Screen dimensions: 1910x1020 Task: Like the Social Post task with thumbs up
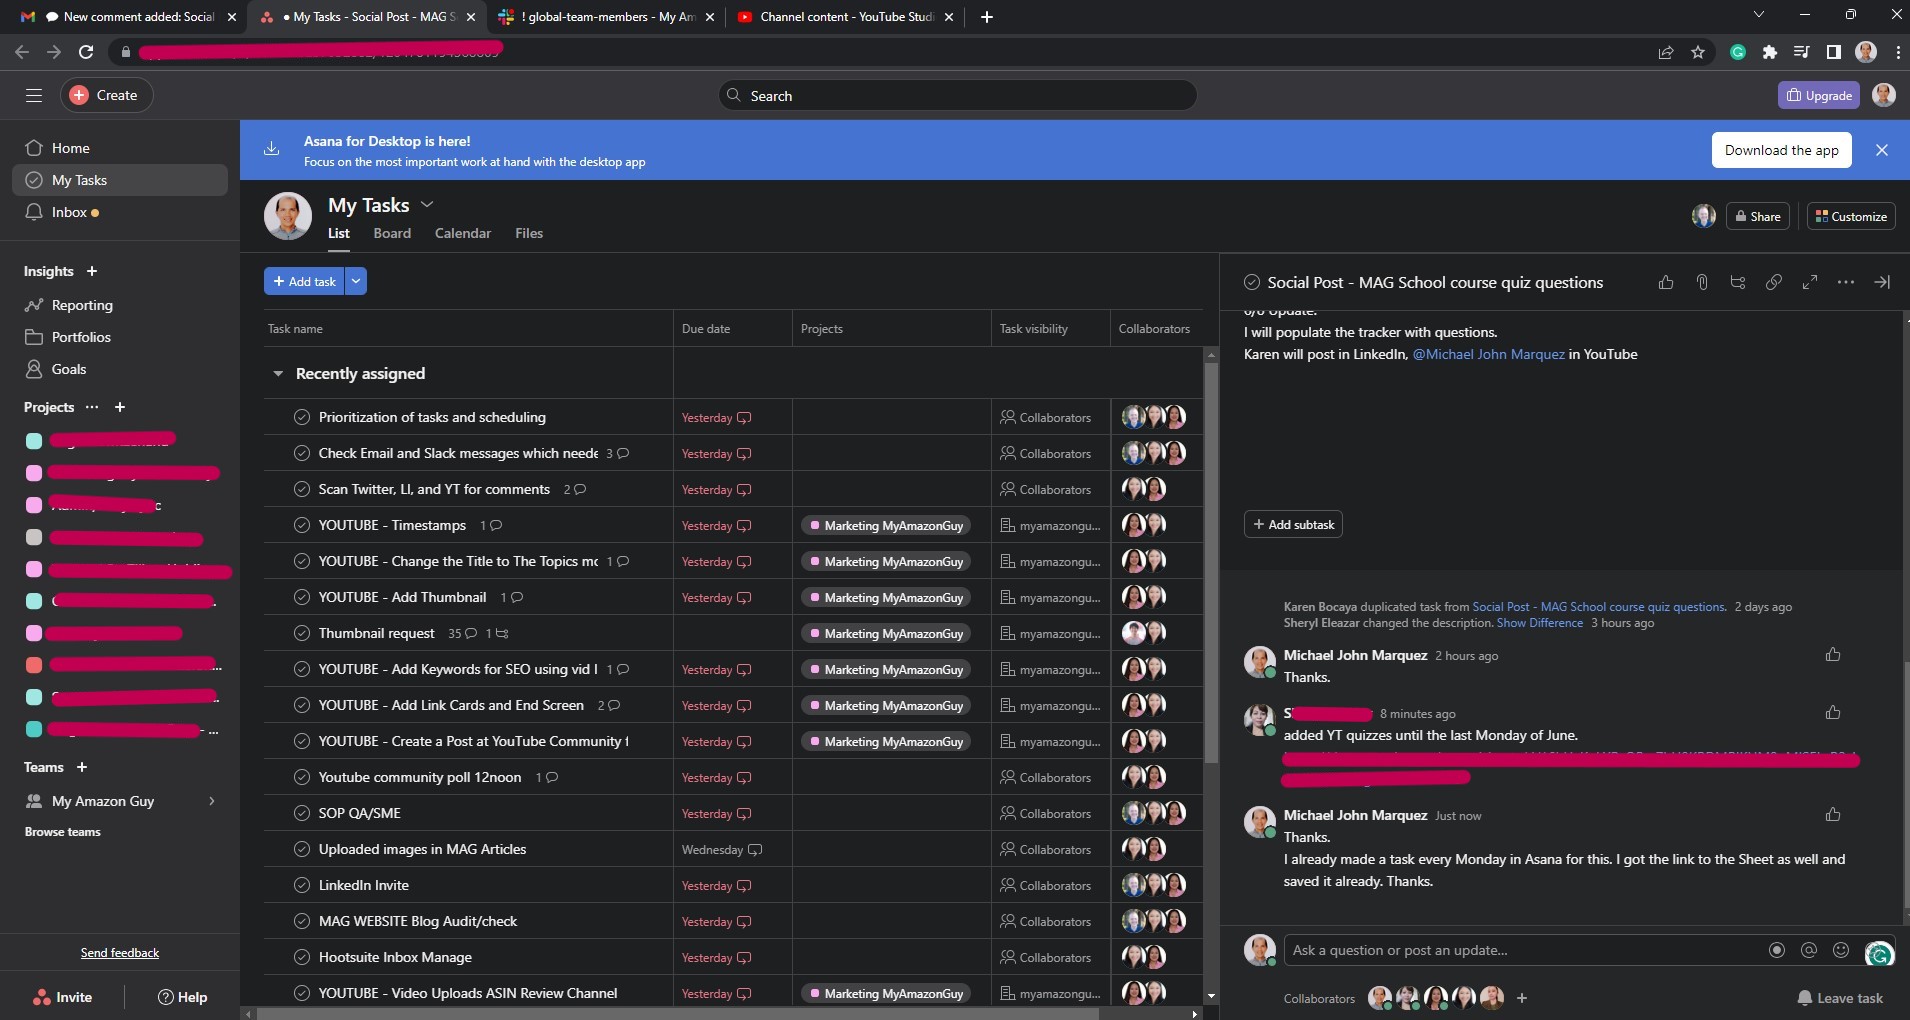pos(1665,283)
